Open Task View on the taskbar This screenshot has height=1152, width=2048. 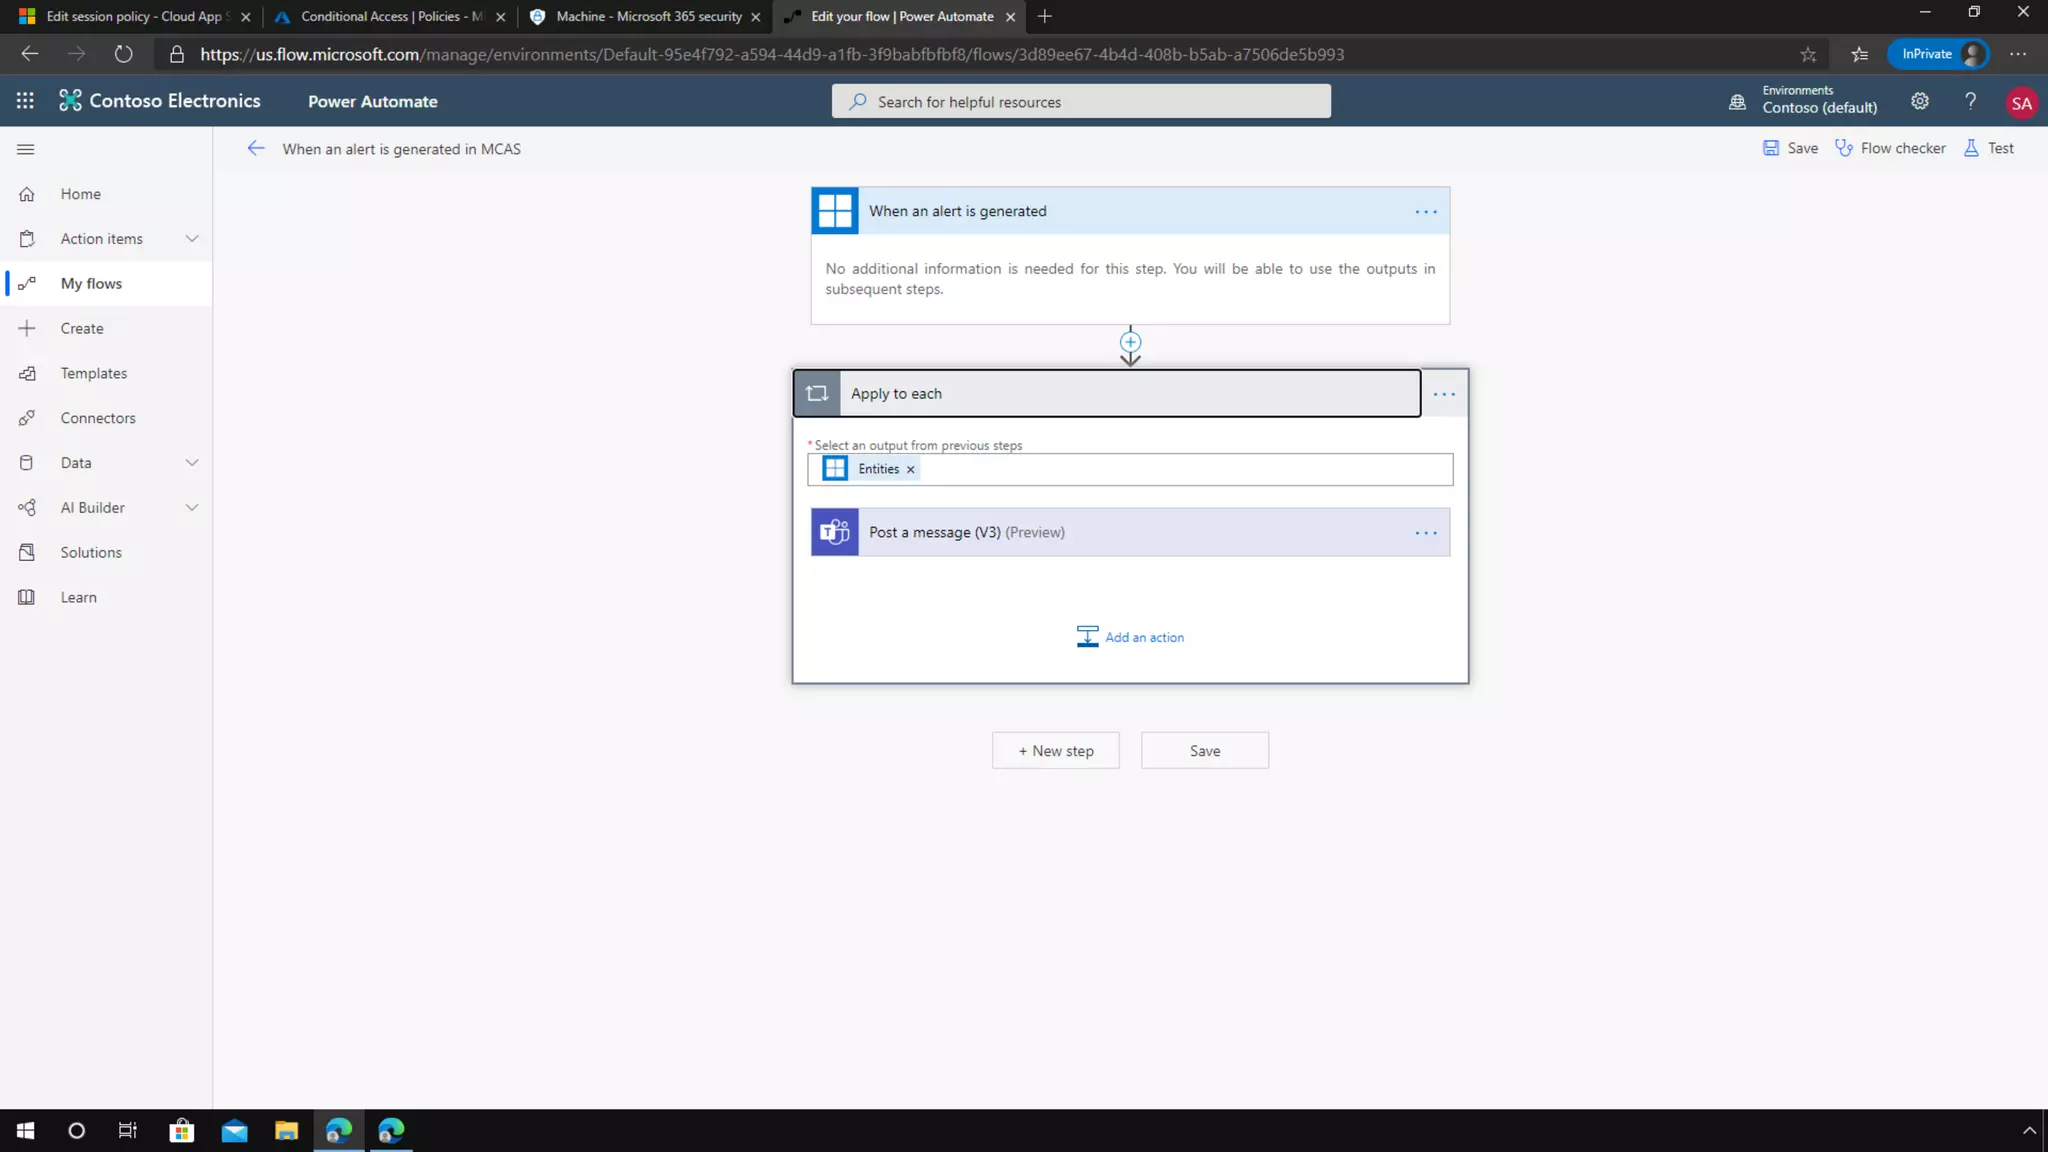[128, 1130]
